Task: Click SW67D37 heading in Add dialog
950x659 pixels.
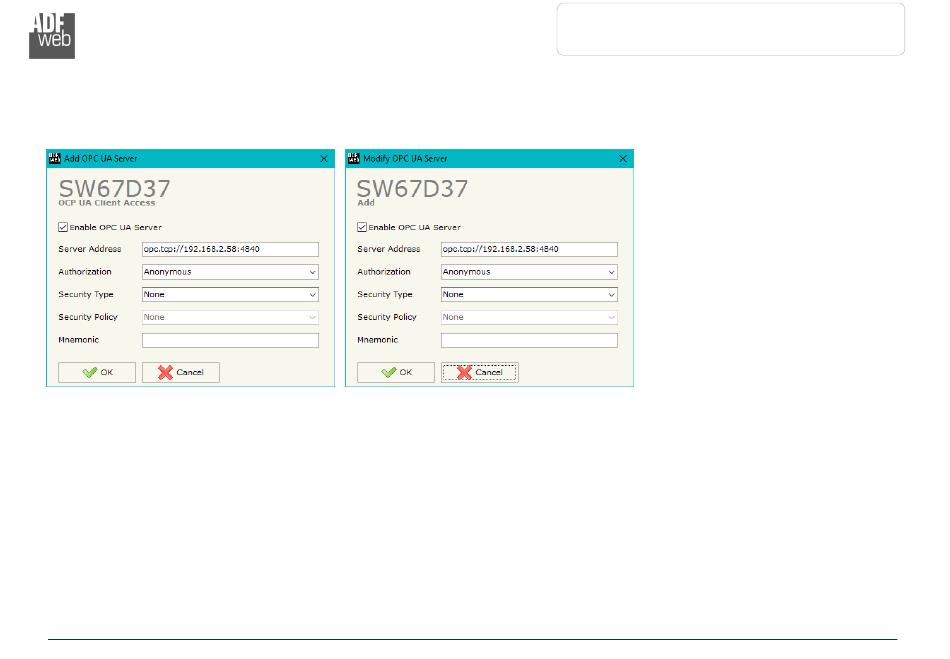Action: tap(114, 188)
